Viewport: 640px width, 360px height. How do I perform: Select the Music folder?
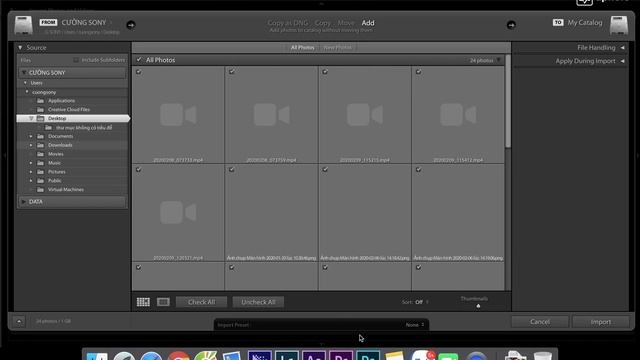pos(54,163)
